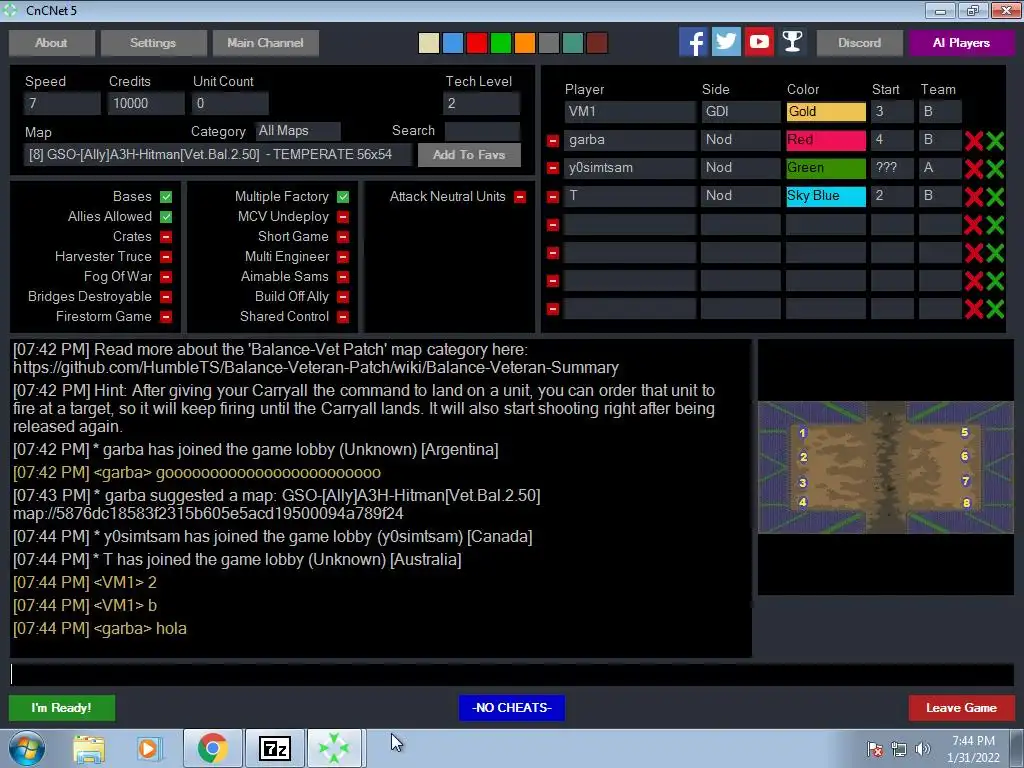This screenshot has height=768, width=1024.
Task: Open the Facebook link icon
Action: (x=693, y=42)
